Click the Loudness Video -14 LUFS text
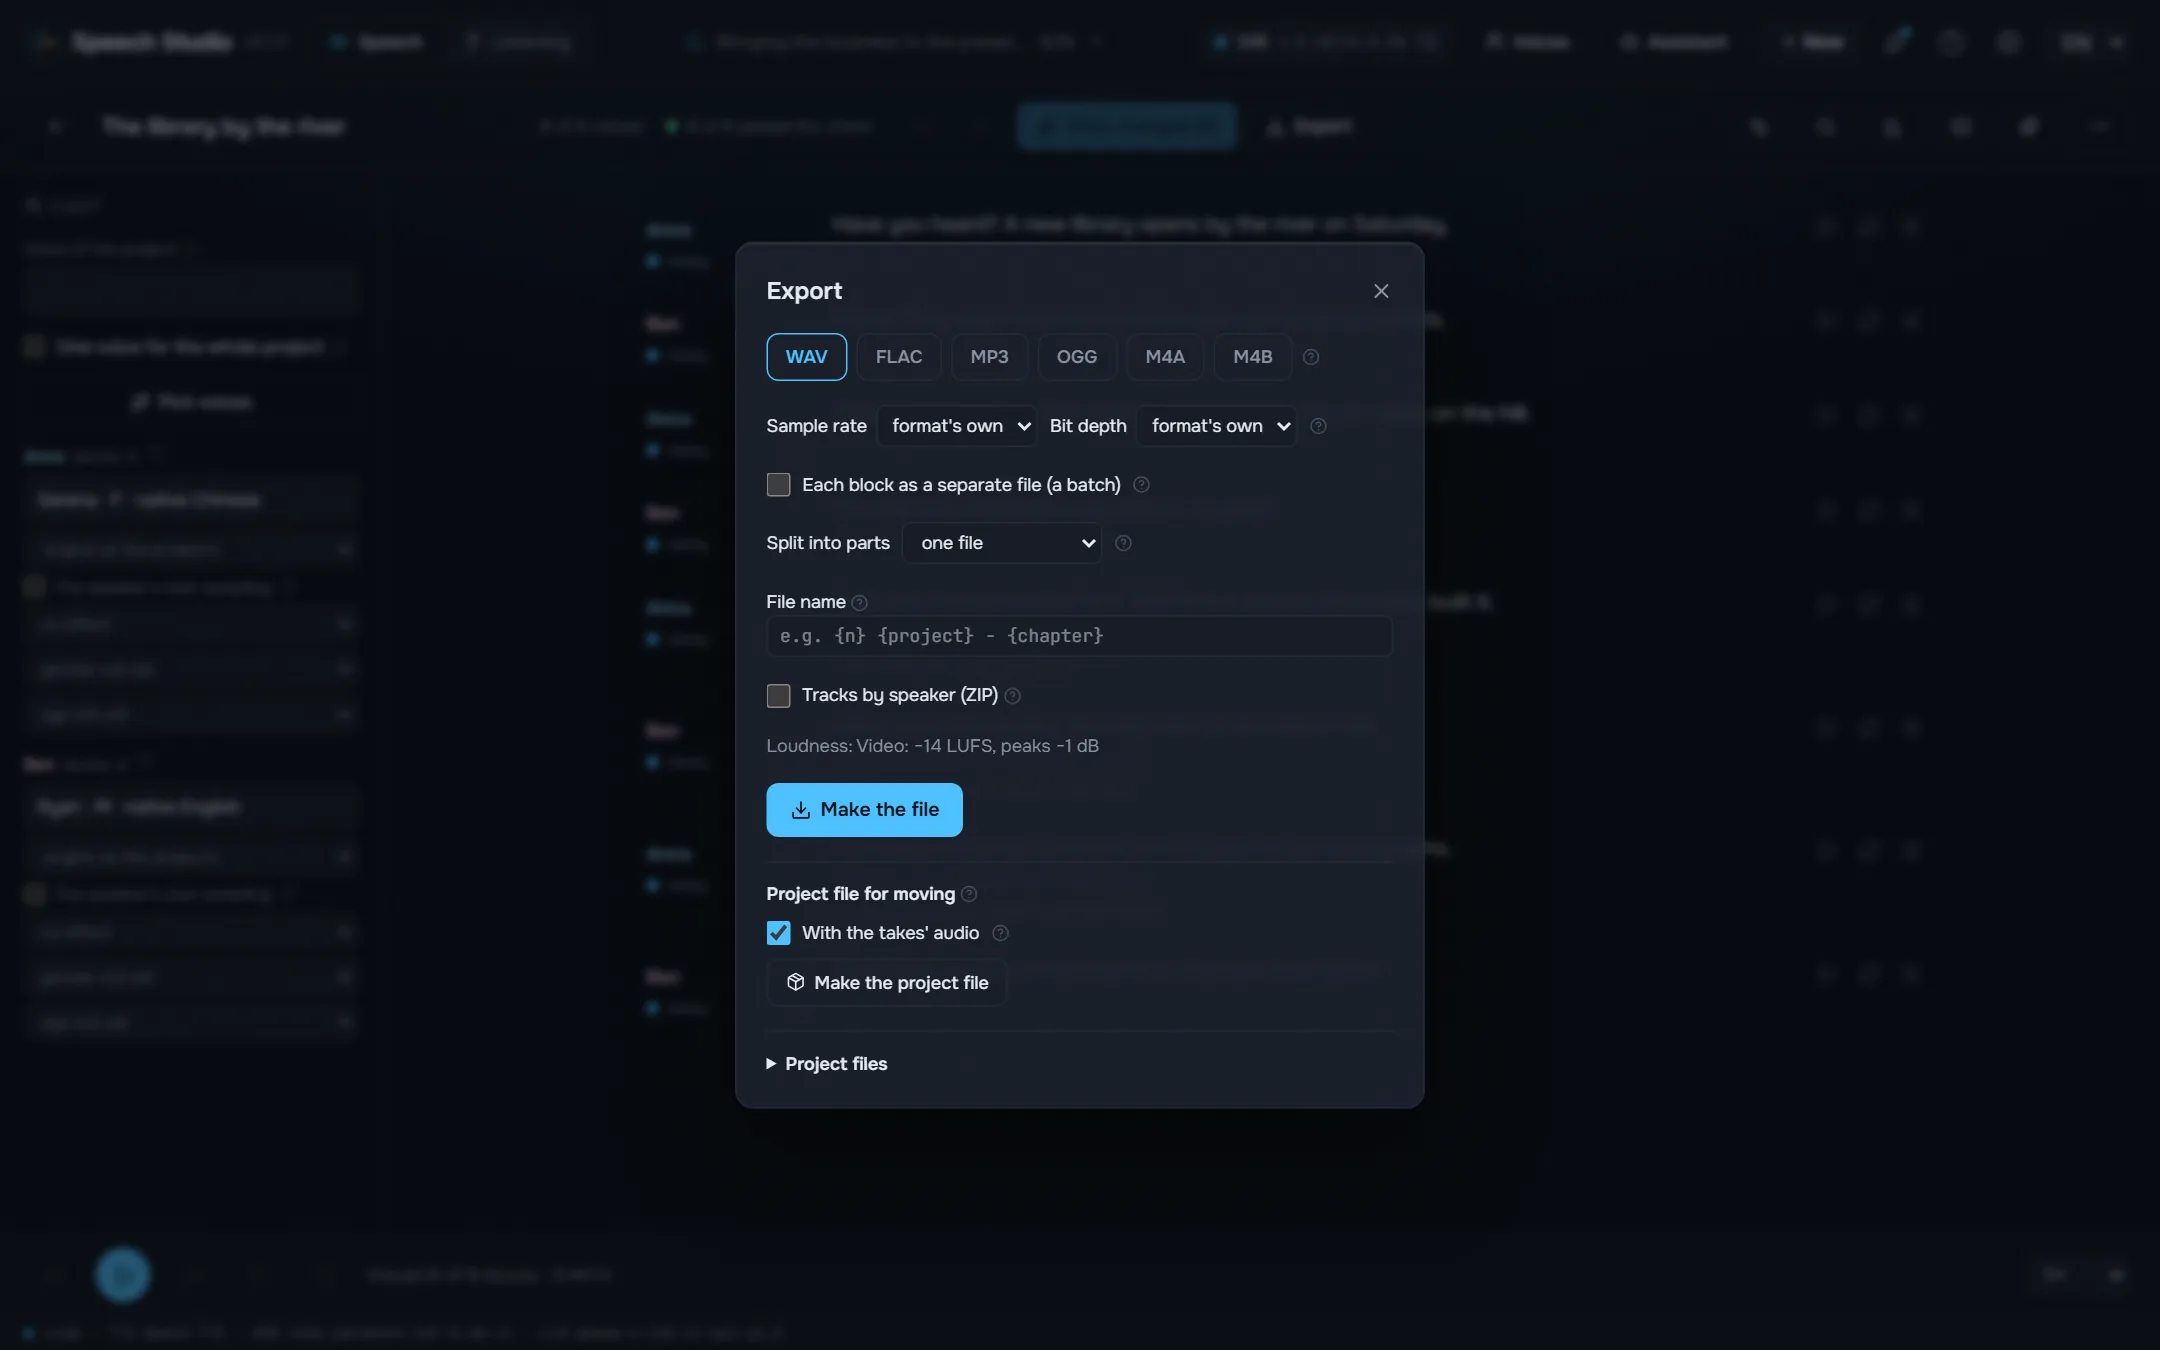Image resolution: width=2160 pixels, height=1350 pixels. (x=932, y=746)
